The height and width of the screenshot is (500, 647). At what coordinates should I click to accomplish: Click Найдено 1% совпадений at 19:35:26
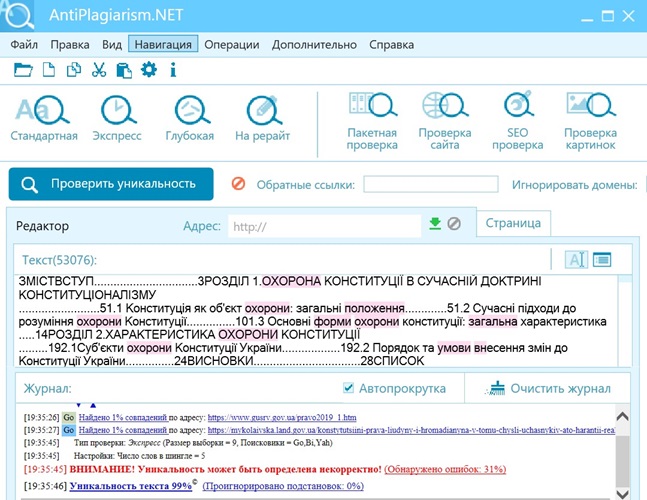(123, 417)
